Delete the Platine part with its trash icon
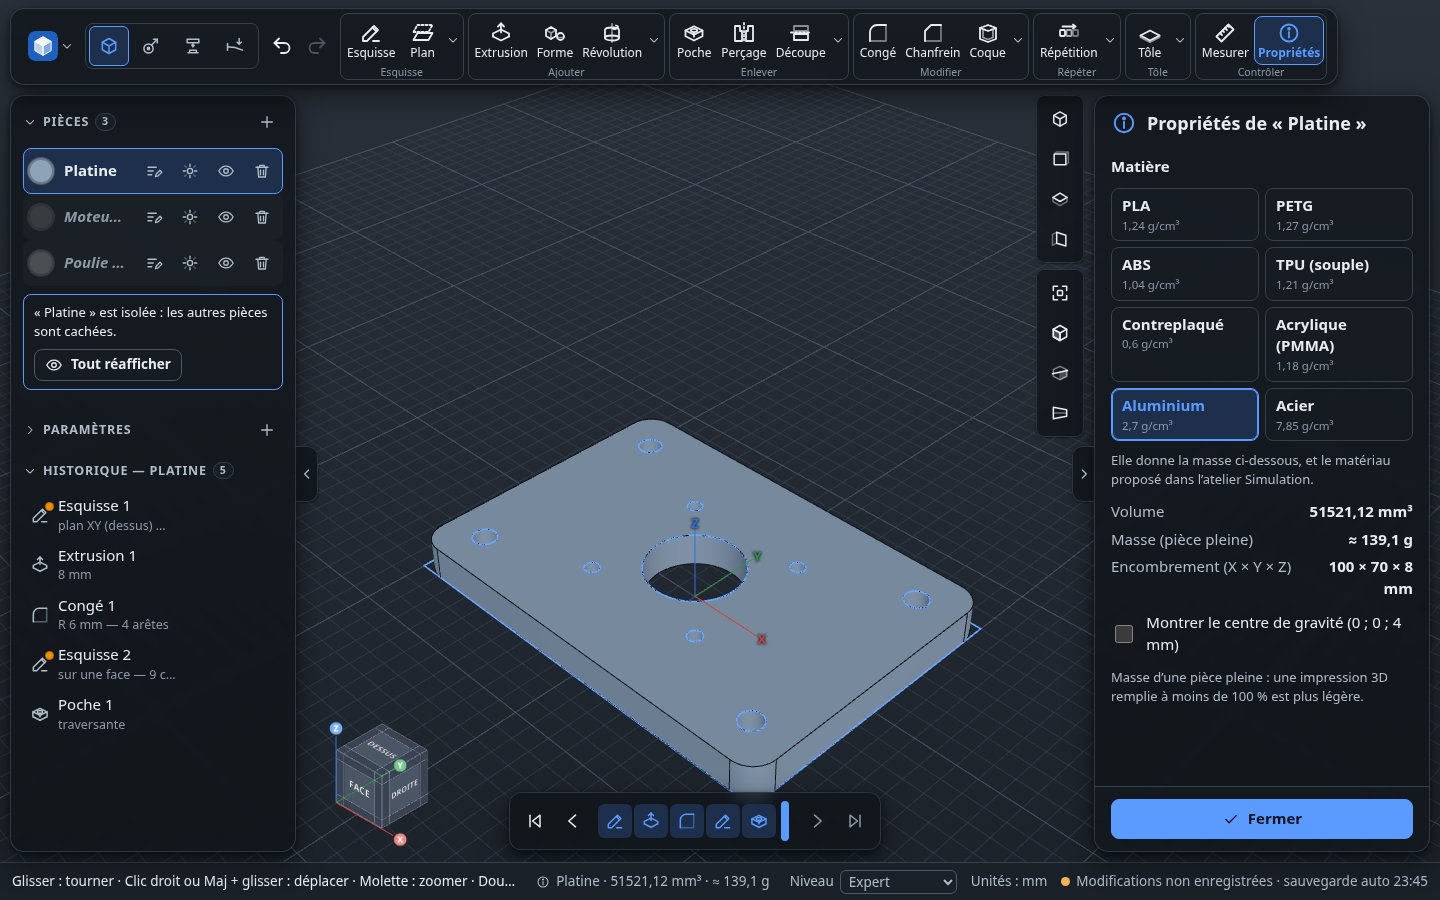 (262, 171)
